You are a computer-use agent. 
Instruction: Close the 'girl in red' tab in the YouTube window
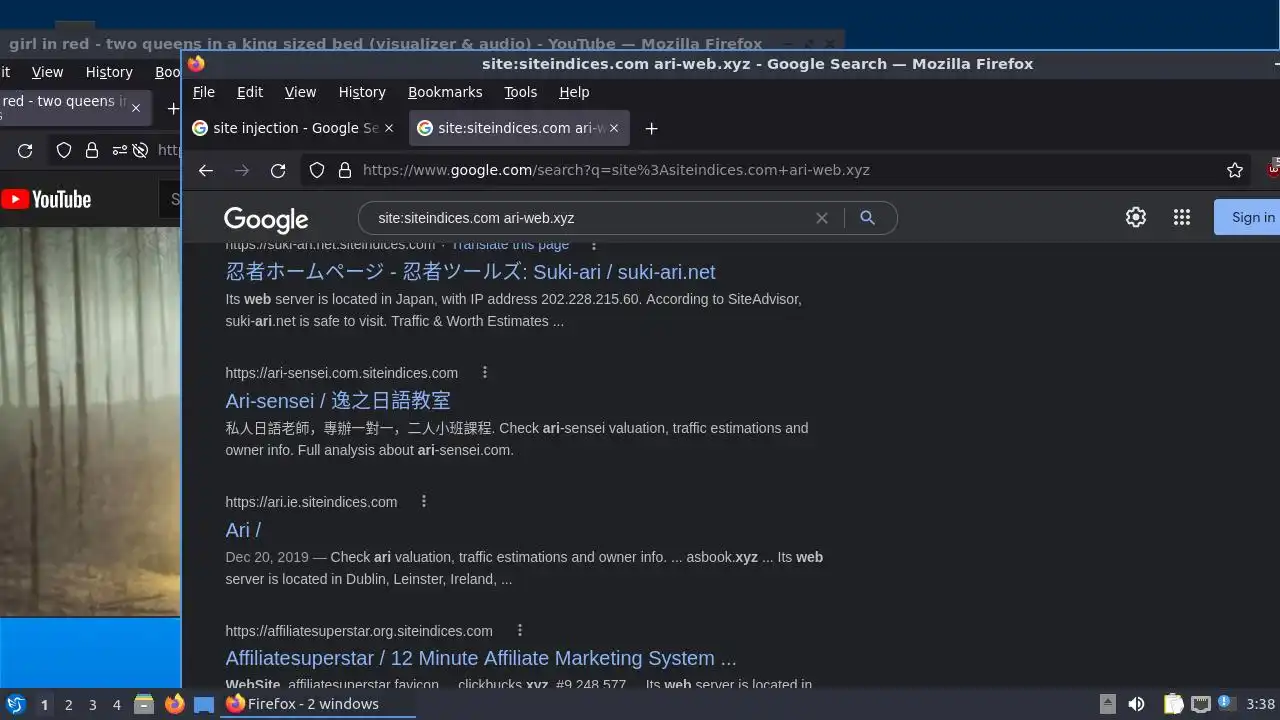(136, 108)
